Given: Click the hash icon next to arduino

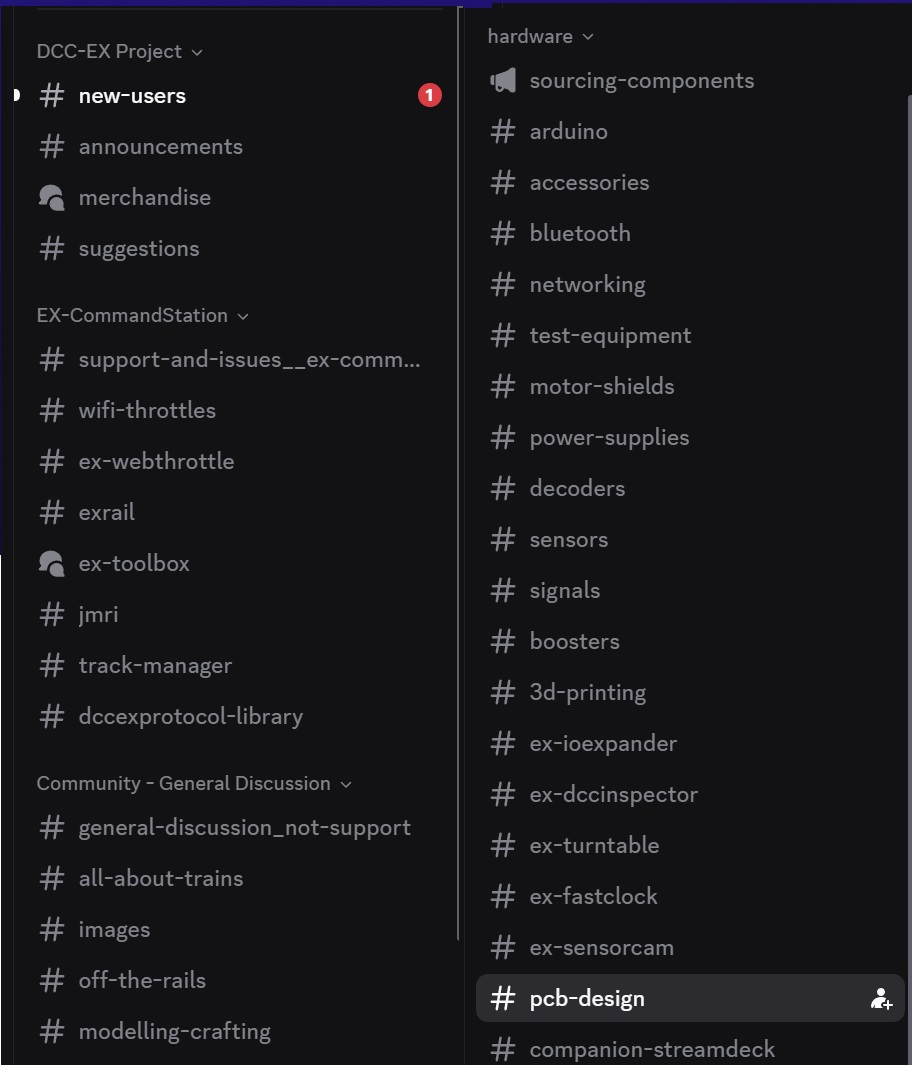Looking at the screenshot, I should click(x=503, y=131).
